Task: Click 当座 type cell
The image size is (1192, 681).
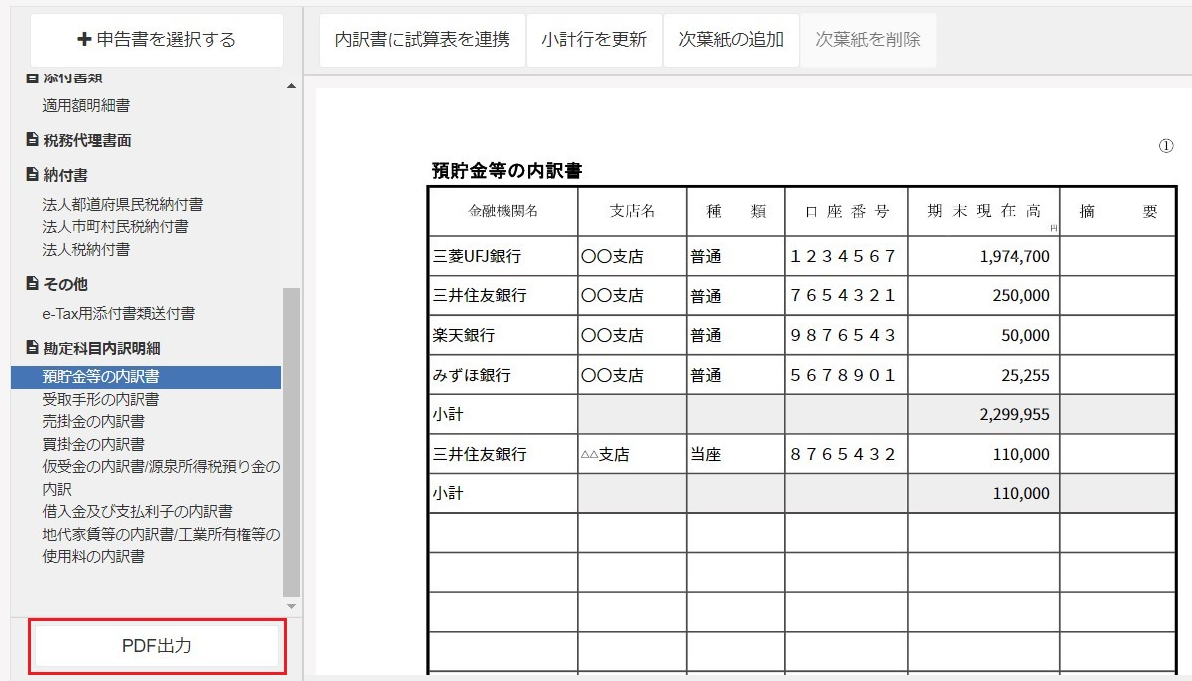Action: pyautogui.click(x=736, y=454)
